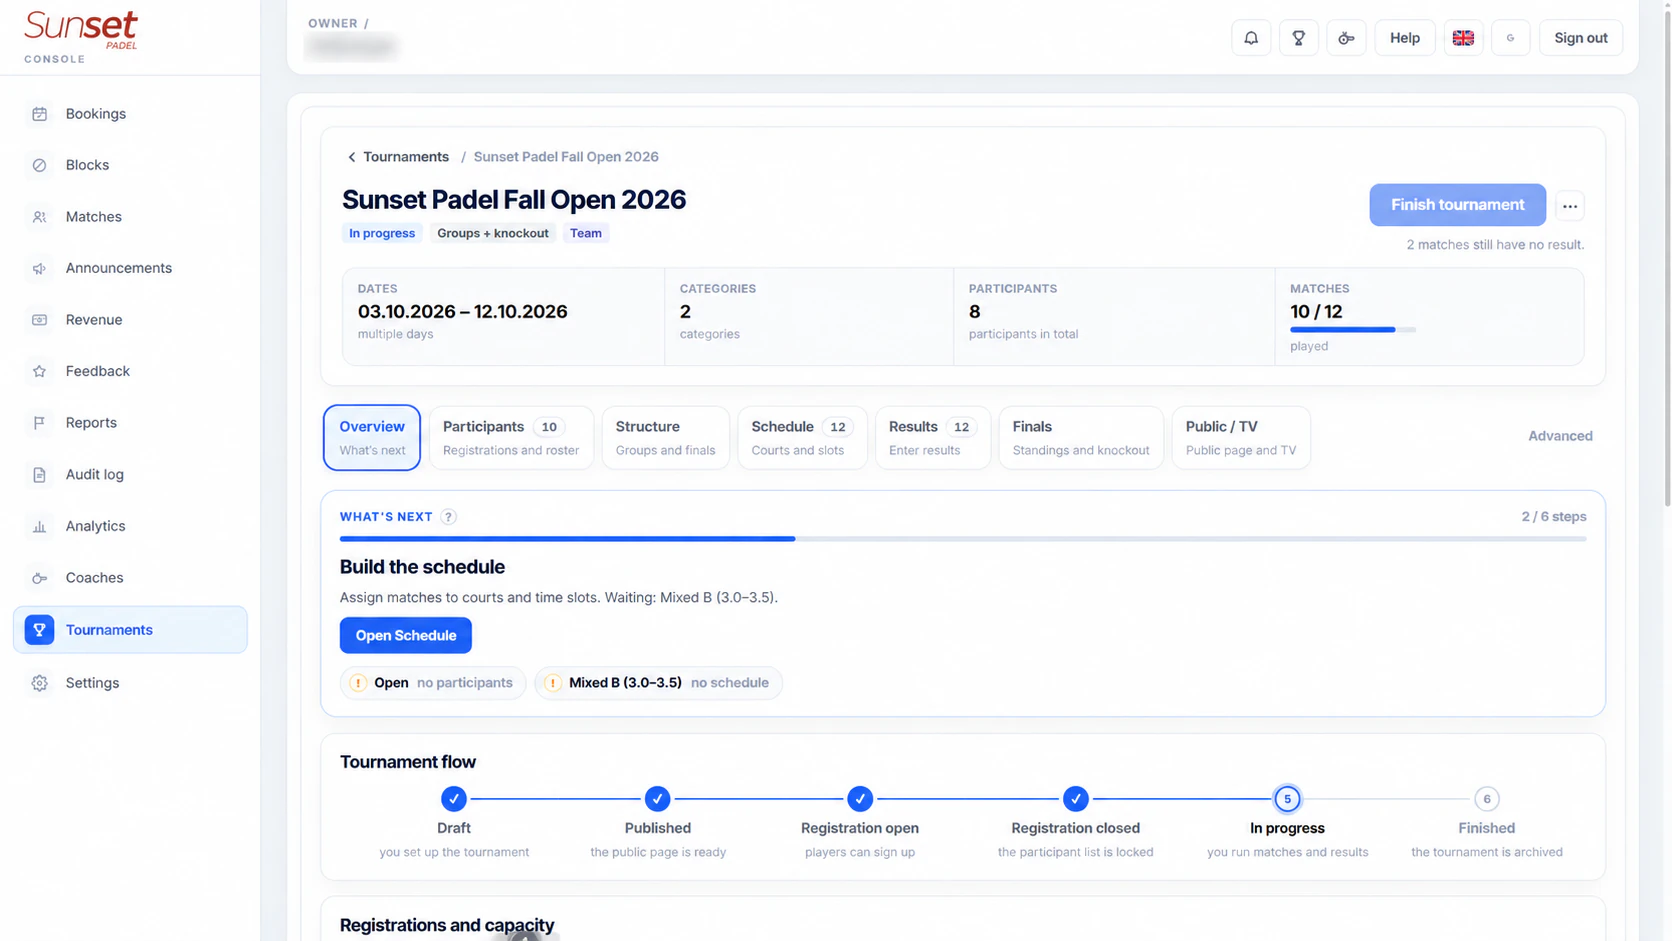The image size is (1672, 941).
Task: Click the What's Next help question icon
Action: (x=448, y=517)
